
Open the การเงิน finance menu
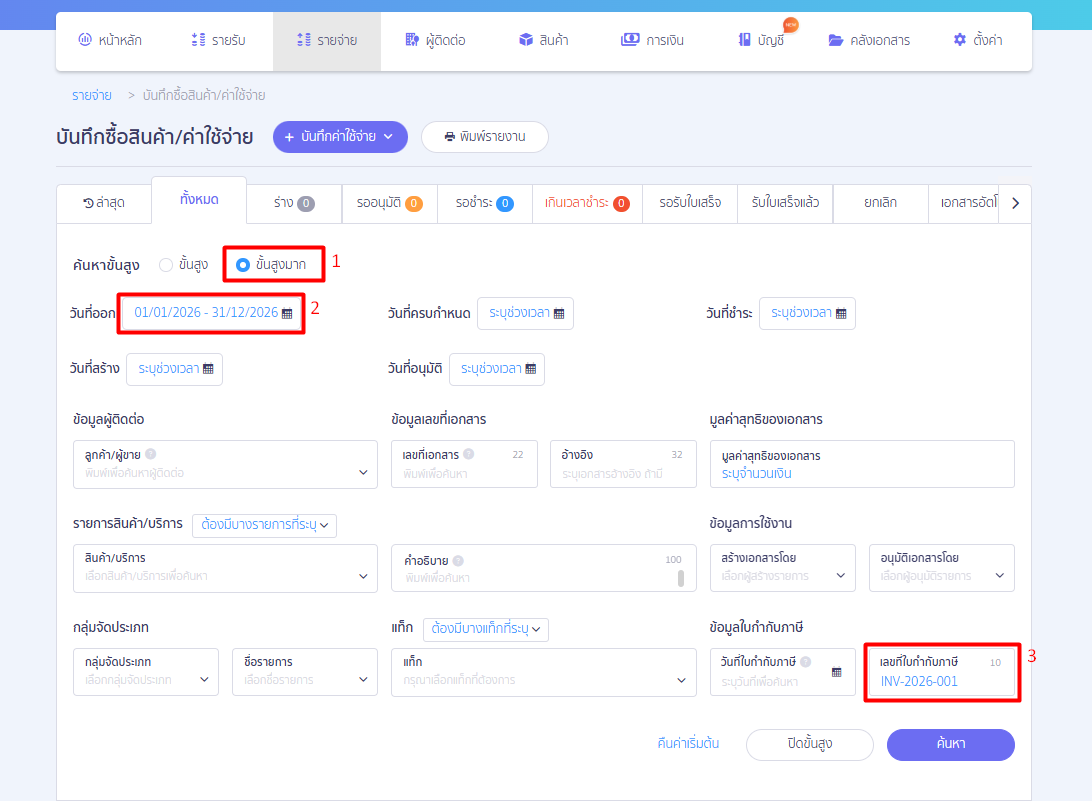click(652, 40)
